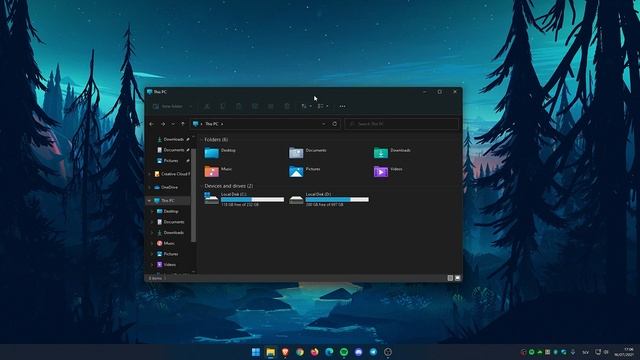Expand Desktop node under This PC
Image resolution: width=640 pixels, height=360 pixels.
point(153,211)
